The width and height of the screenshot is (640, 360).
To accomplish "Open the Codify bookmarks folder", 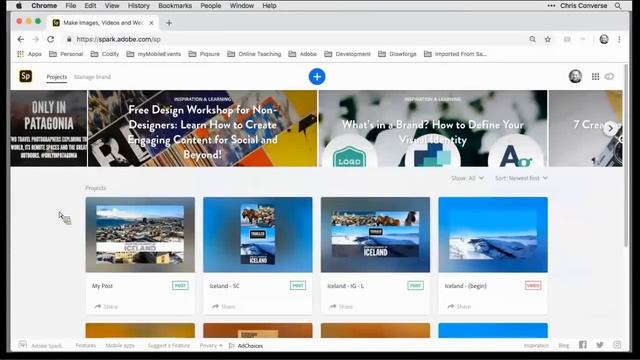I will tap(105, 54).
